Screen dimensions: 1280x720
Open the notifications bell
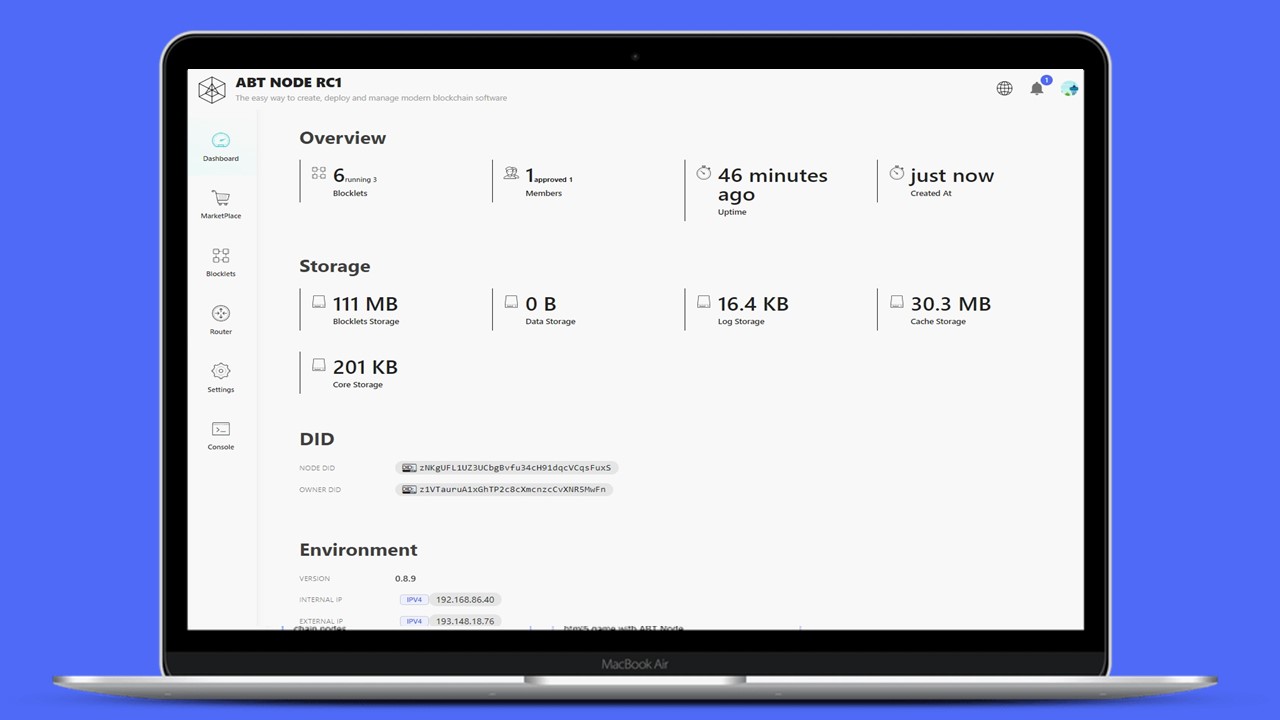coord(1037,89)
